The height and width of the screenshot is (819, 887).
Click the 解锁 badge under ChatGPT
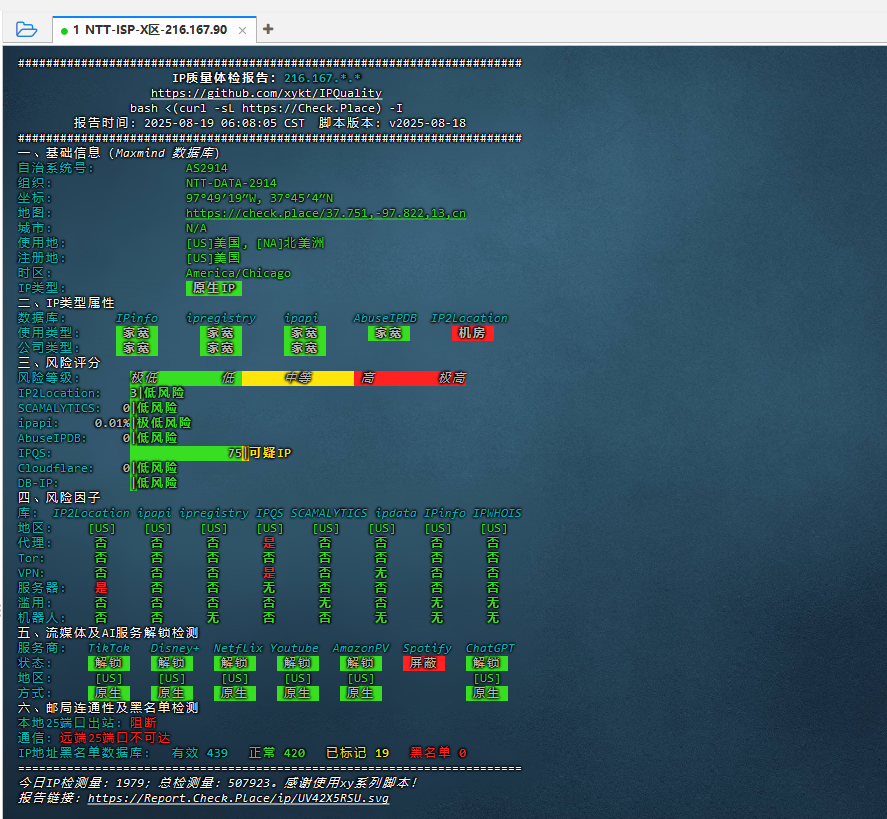486,663
